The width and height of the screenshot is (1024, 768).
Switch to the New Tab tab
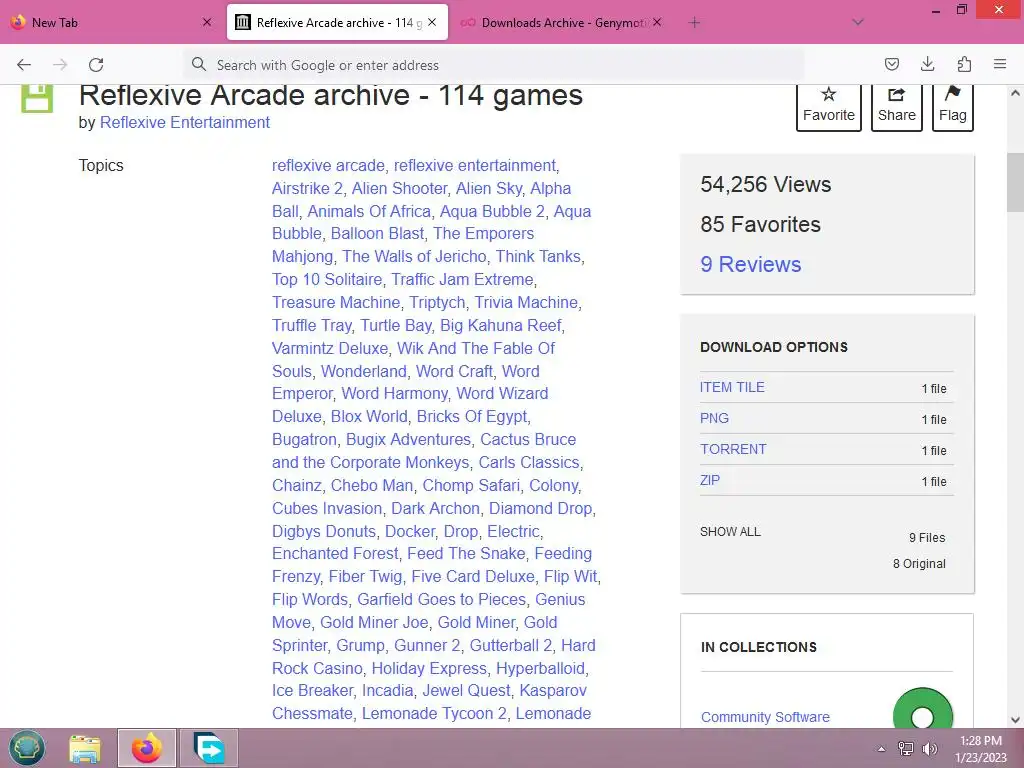[111, 22]
